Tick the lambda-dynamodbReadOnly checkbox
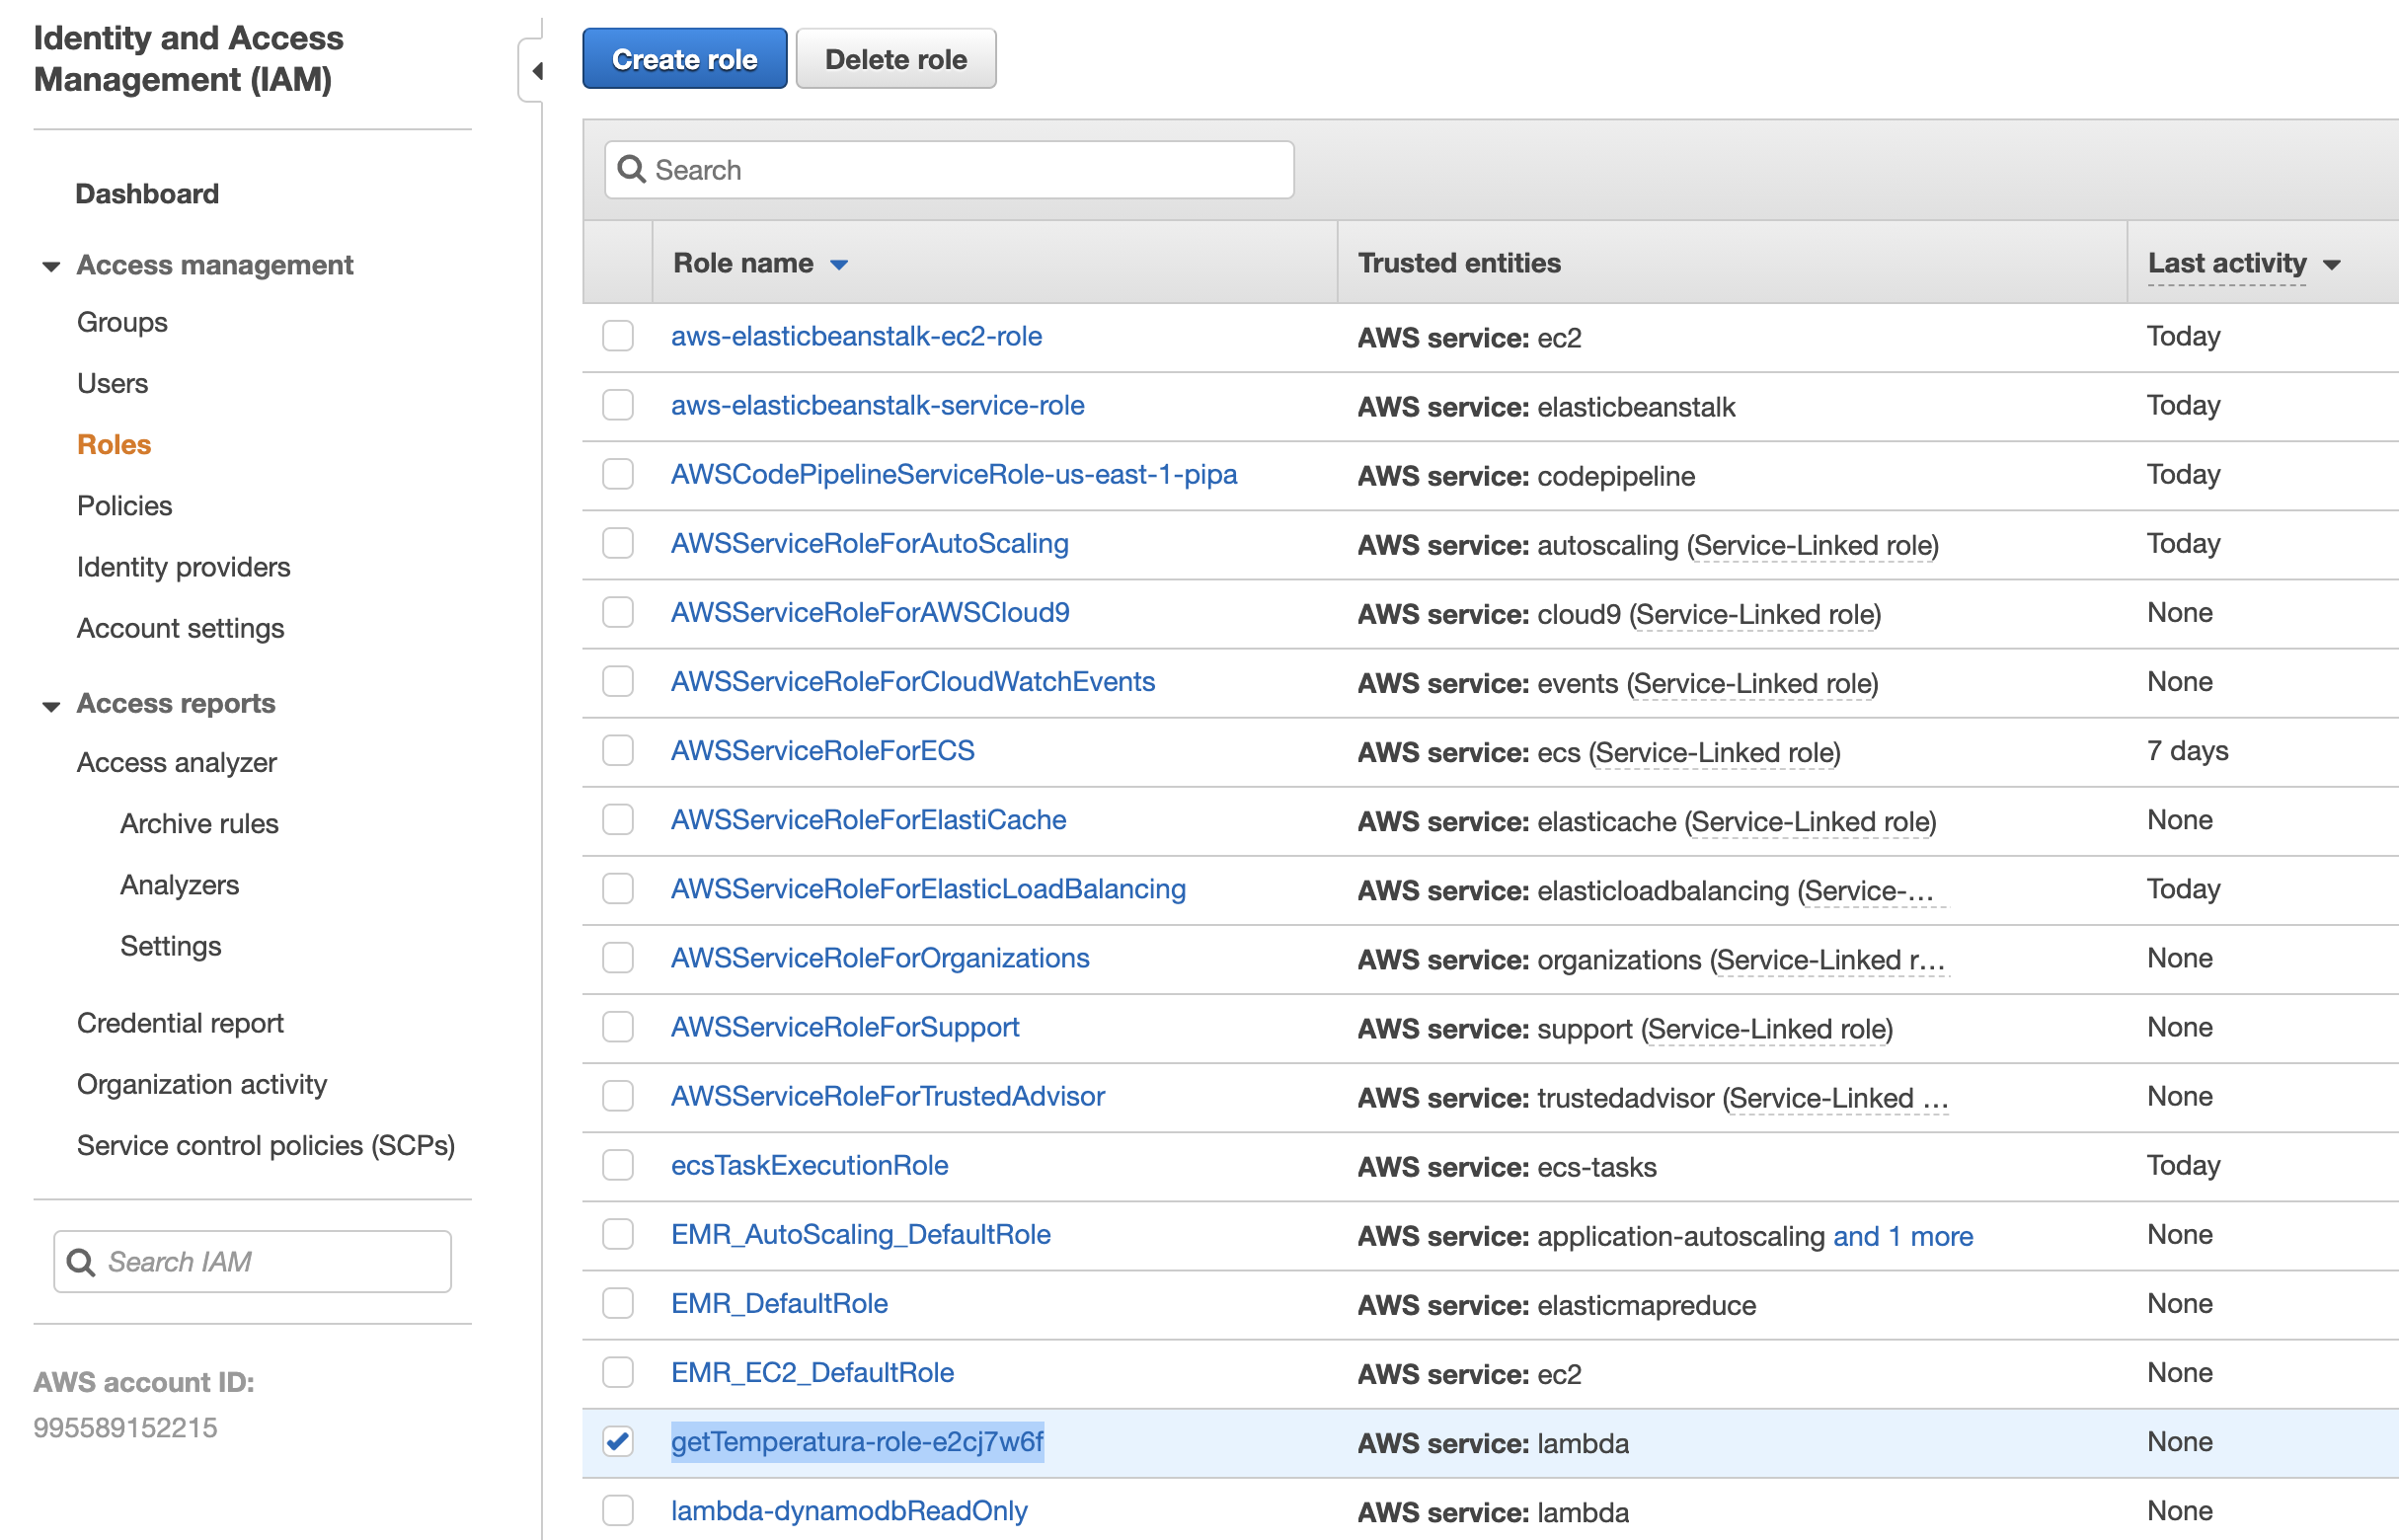The image size is (2399, 1540). pyautogui.click(x=617, y=1510)
